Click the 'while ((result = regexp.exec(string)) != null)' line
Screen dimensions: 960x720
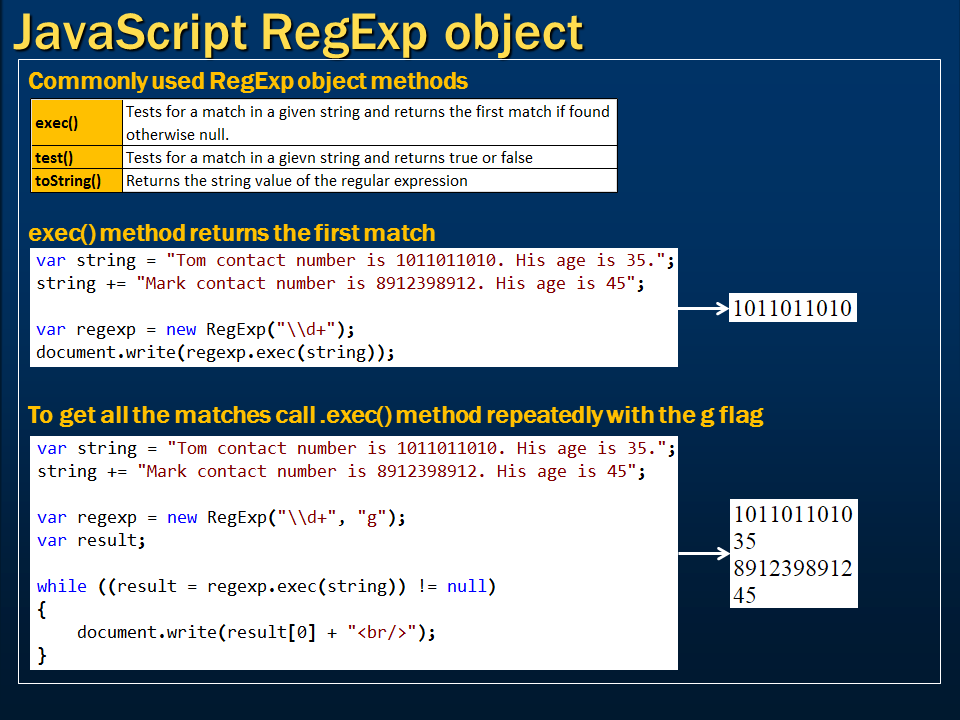point(266,587)
